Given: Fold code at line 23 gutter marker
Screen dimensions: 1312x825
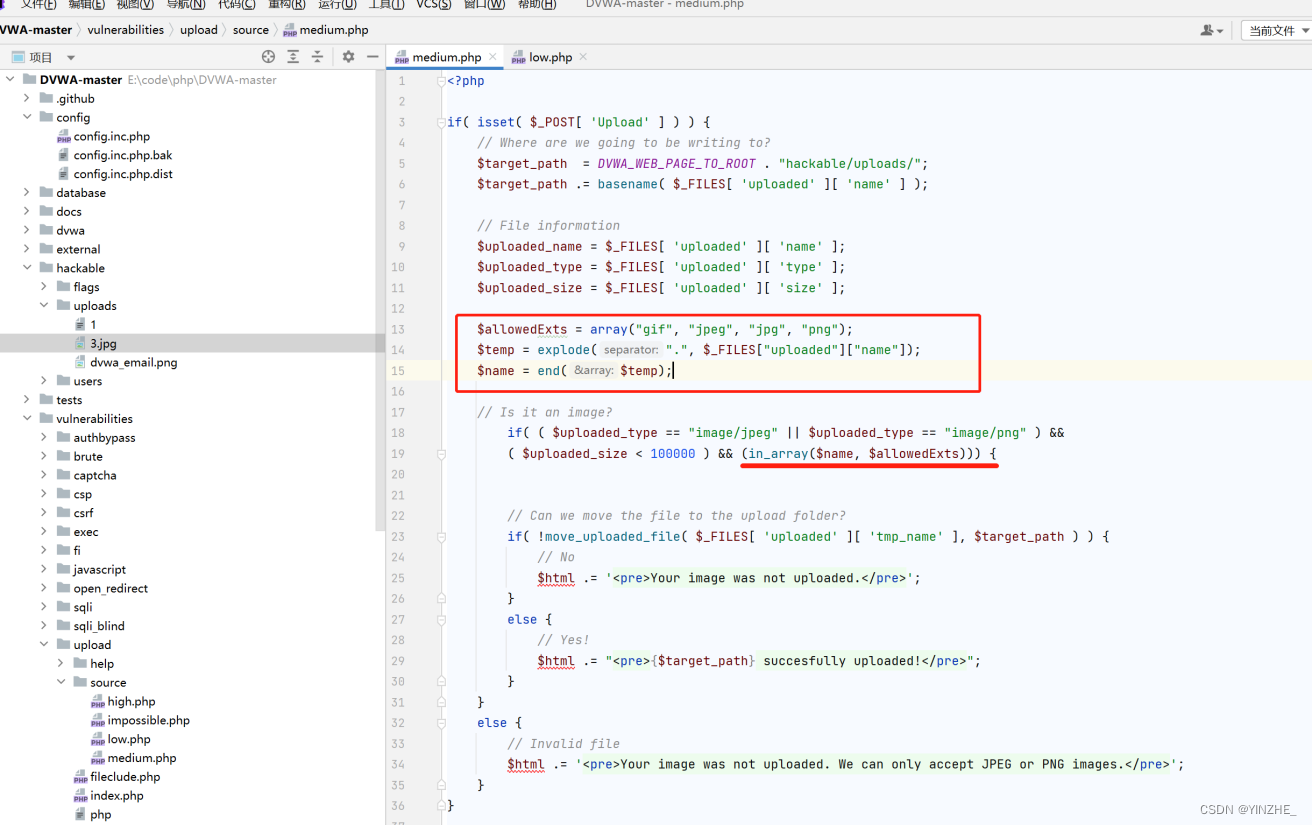Looking at the screenshot, I should coord(441,537).
